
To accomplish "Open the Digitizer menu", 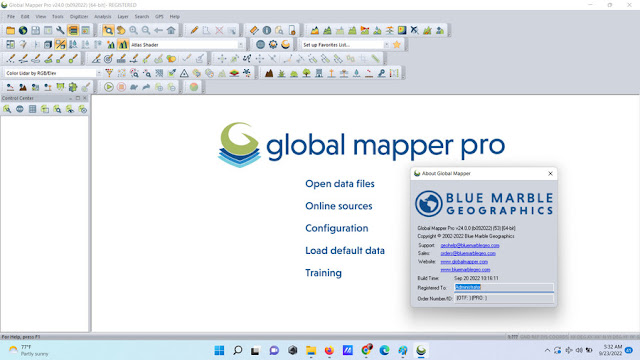I will (x=79, y=17).
